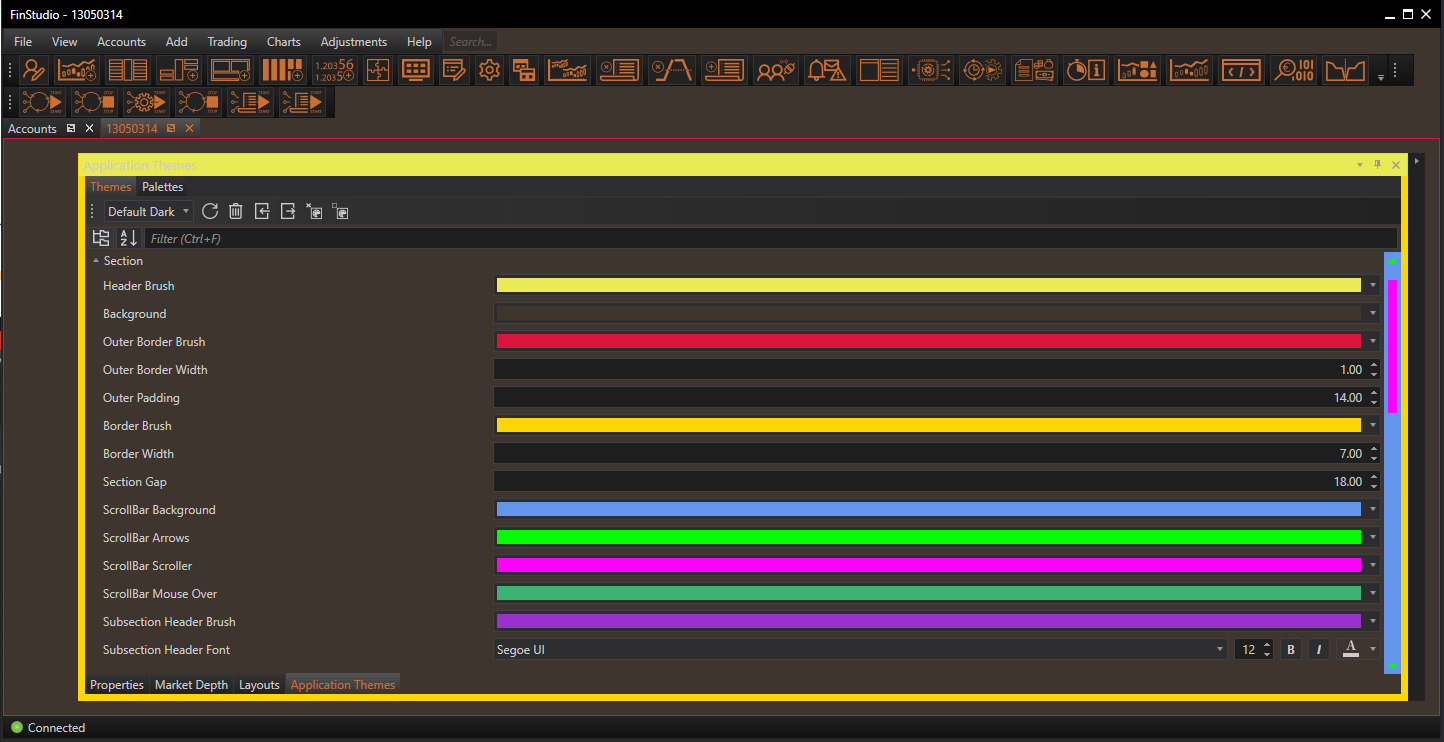Open the Trading menu

227,42
